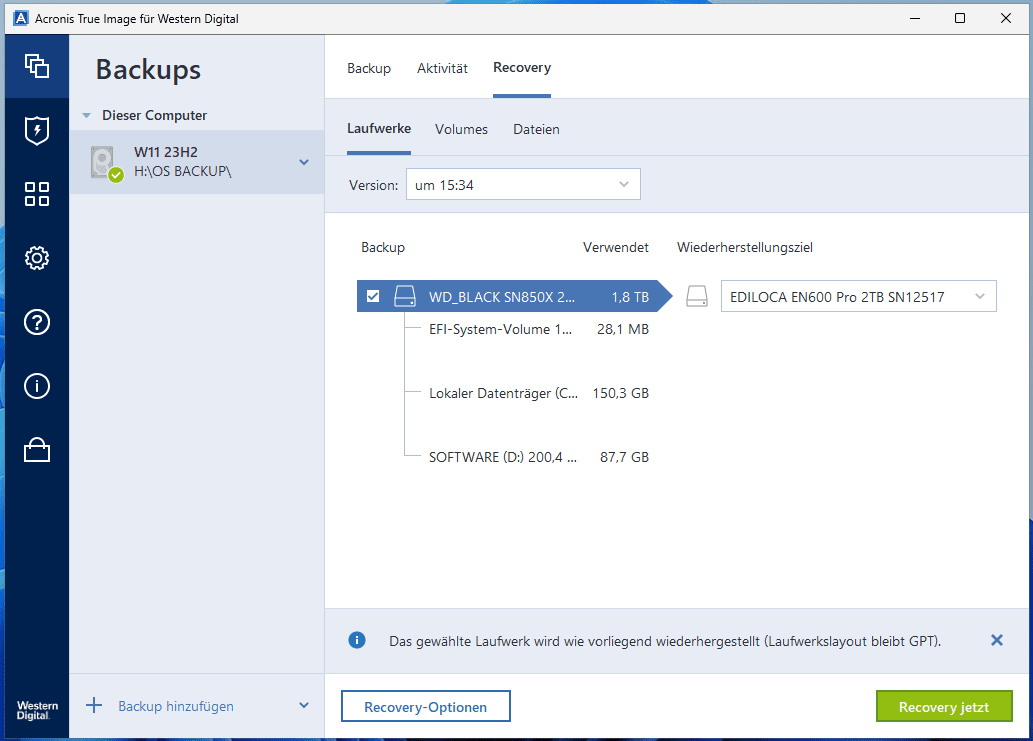The width and height of the screenshot is (1033, 741).
Task: Click the Acronis app icon in title bar
Action: 21,18
